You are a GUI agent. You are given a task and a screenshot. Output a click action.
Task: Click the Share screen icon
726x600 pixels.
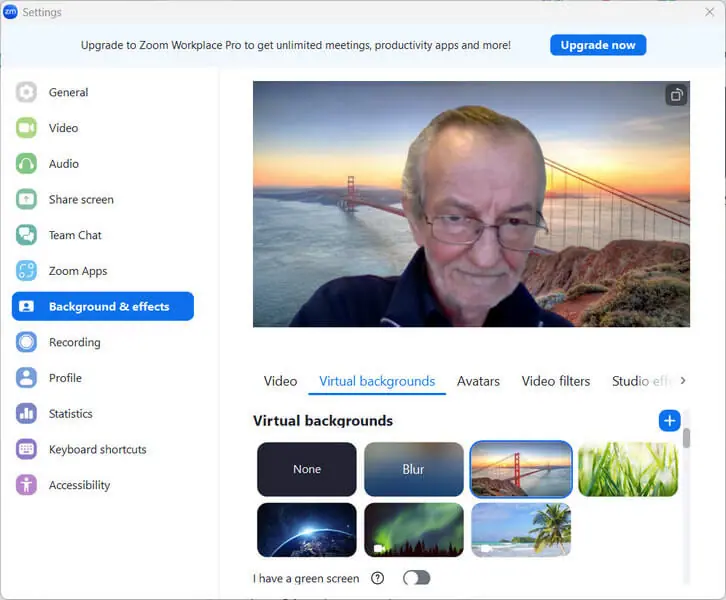click(x=26, y=199)
